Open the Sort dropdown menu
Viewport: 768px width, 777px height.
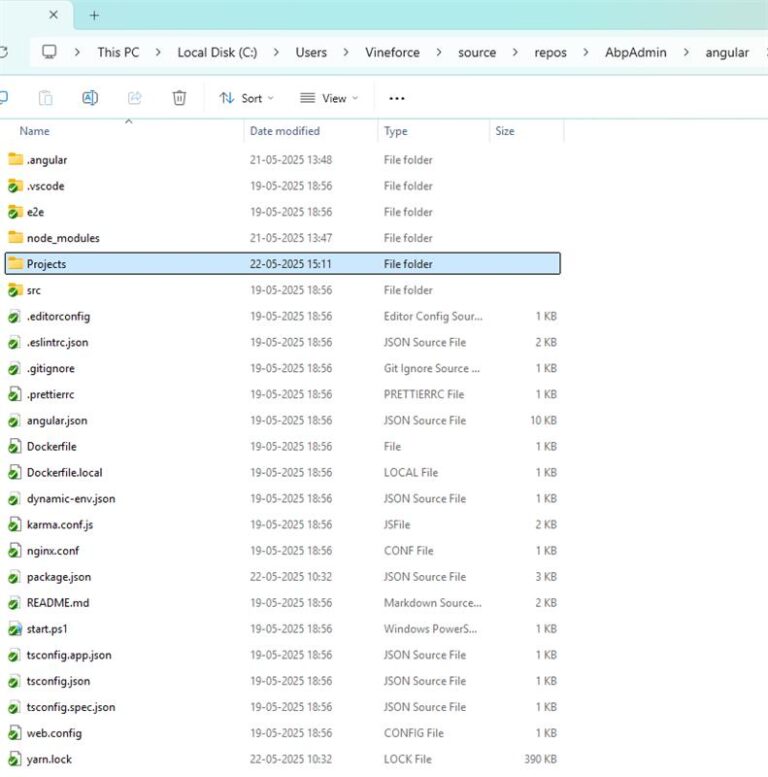[x=246, y=98]
